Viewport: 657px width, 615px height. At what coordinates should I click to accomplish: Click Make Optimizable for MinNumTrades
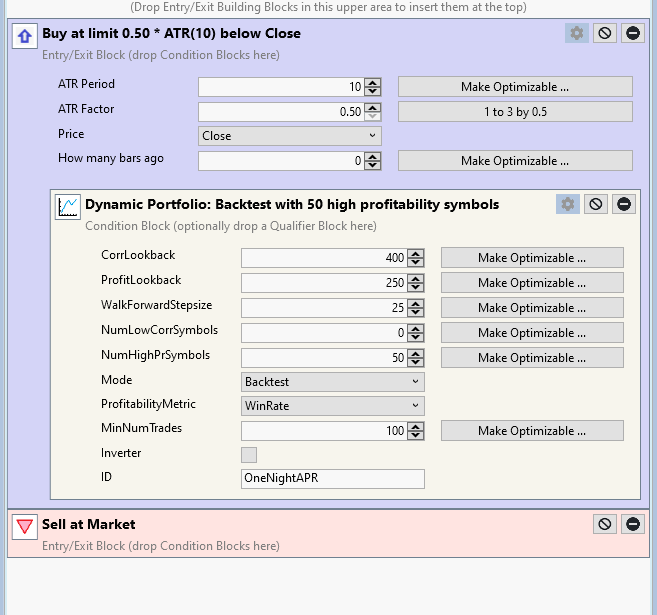(531, 431)
